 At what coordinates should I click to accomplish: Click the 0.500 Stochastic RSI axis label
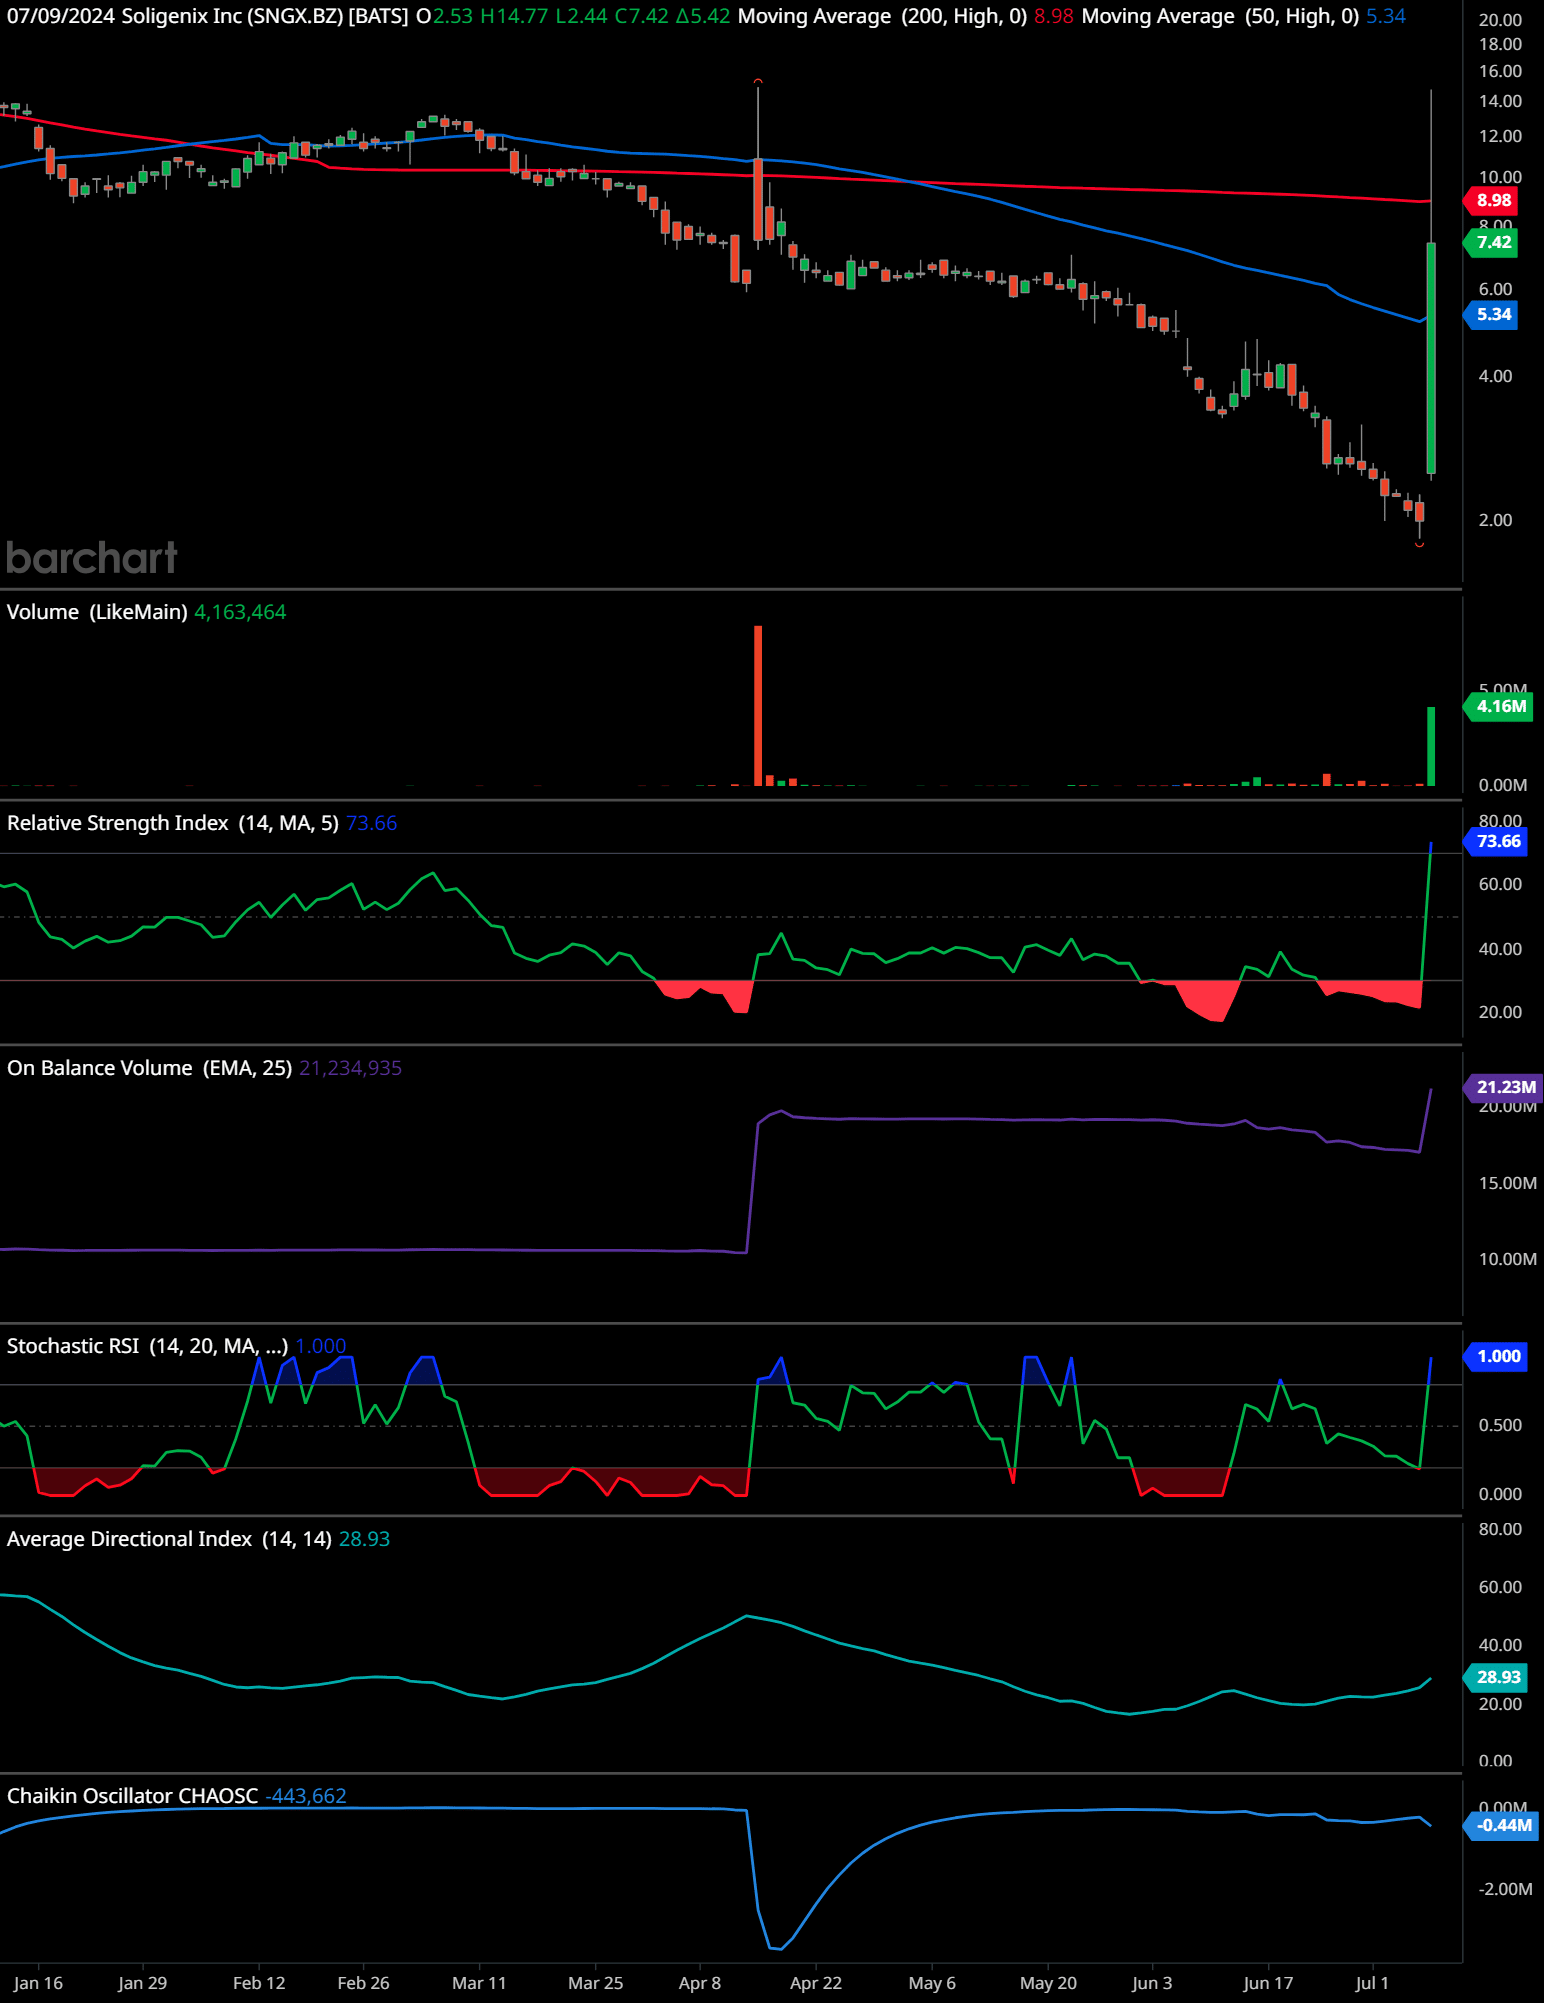click(1500, 1425)
